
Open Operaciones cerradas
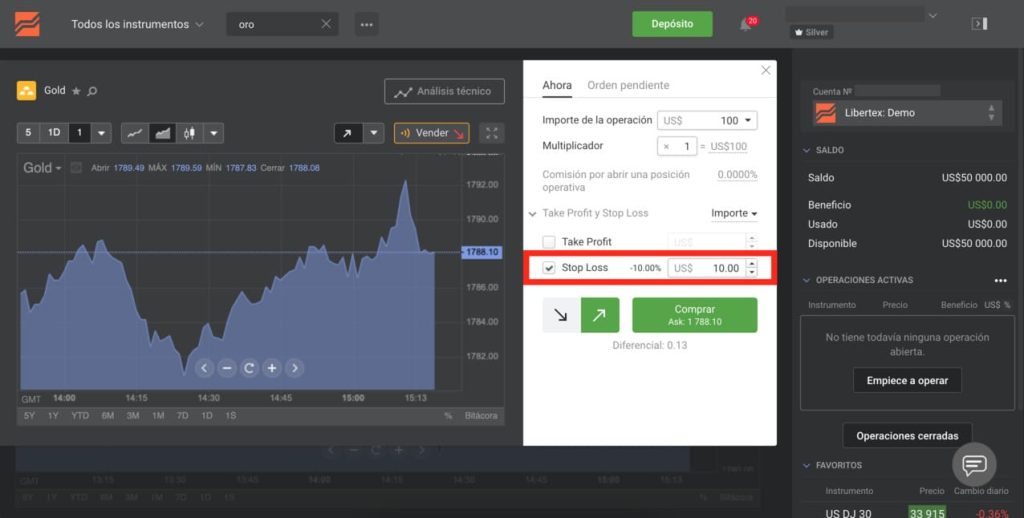point(907,436)
